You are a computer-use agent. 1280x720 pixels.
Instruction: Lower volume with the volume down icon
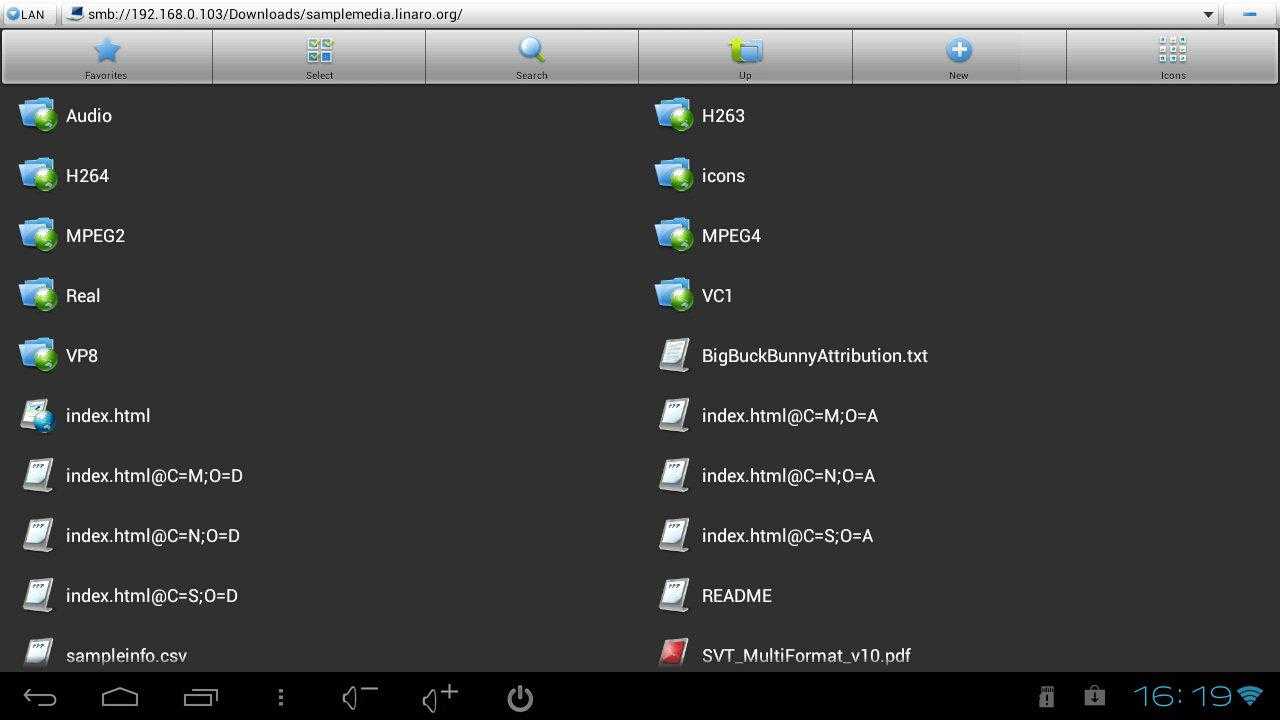click(359, 697)
